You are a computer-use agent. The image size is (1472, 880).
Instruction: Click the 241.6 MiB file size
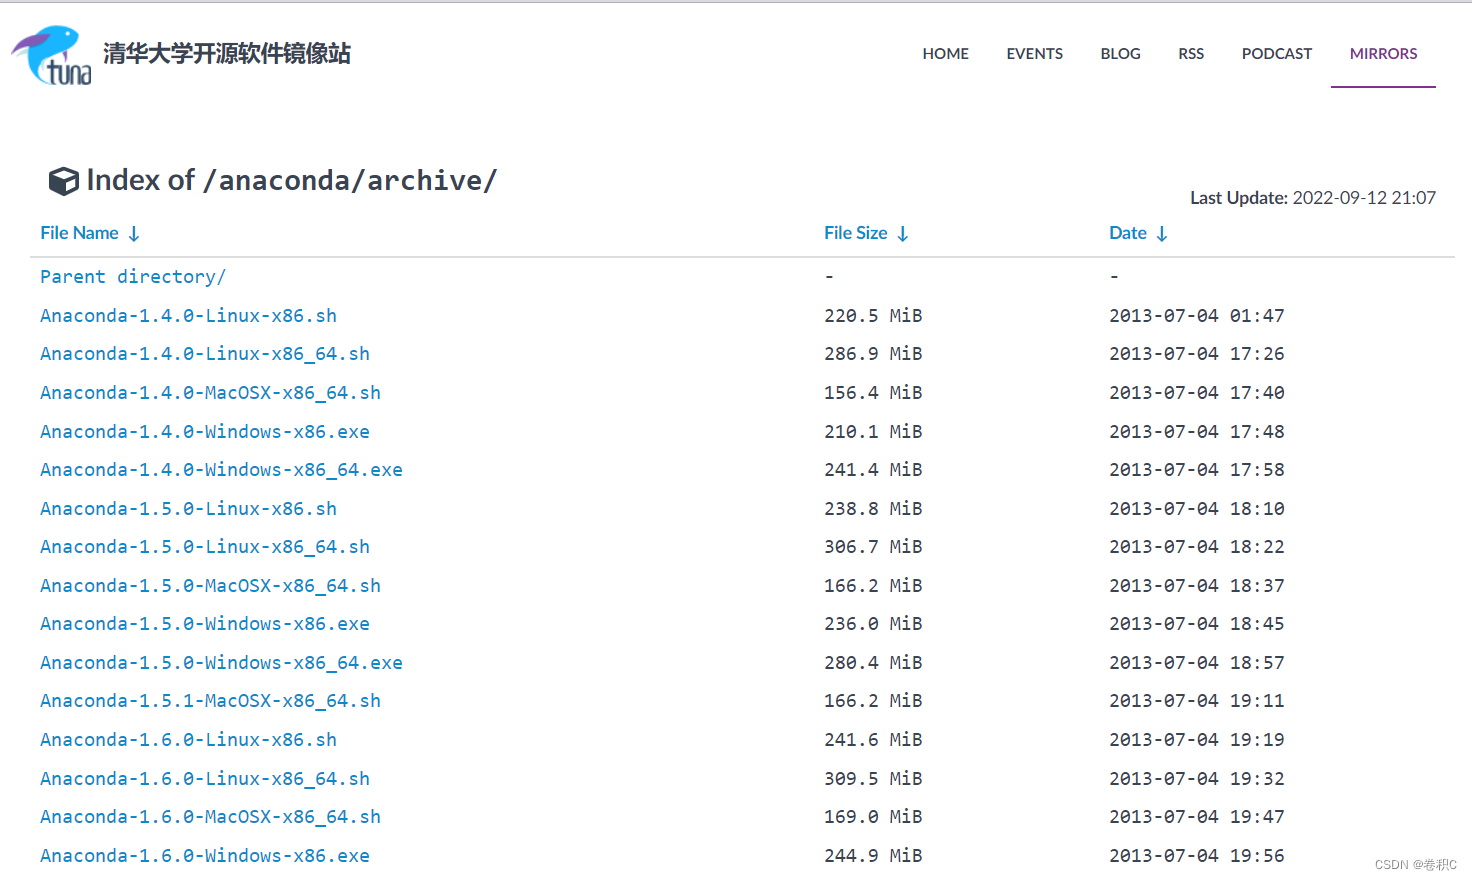click(x=873, y=740)
